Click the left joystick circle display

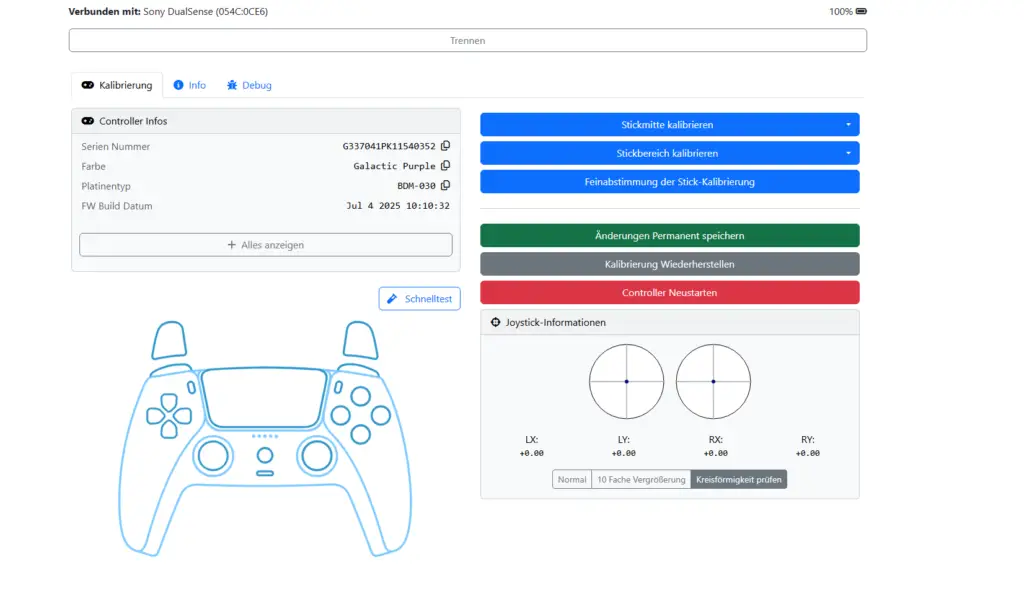[x=626, y=381]
